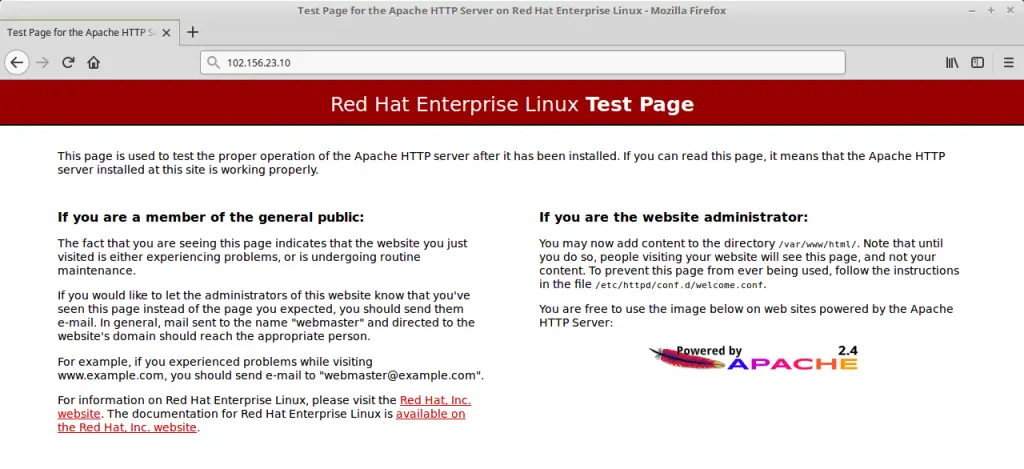Toggle the sidebar view icon
Screen dimensions: 1024x469
click(977, 63)
